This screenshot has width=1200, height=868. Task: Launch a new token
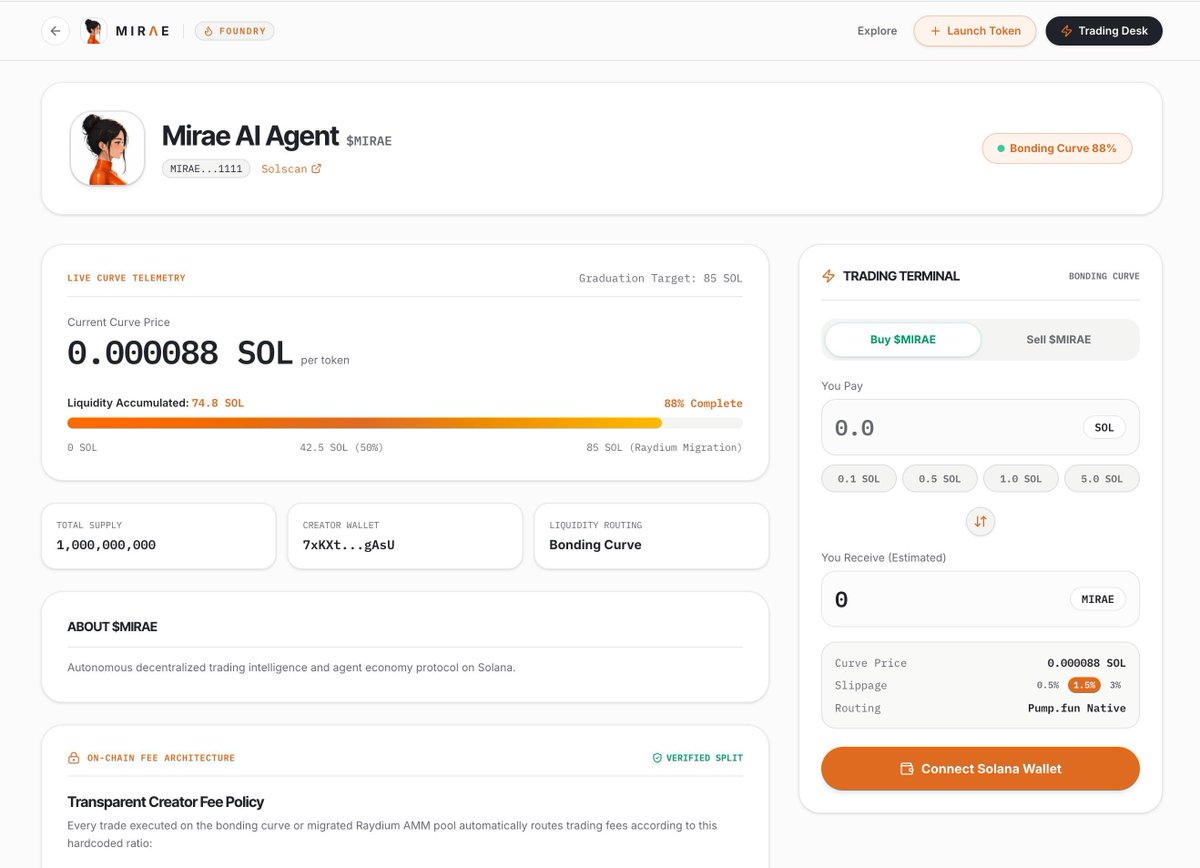point(975,31)
